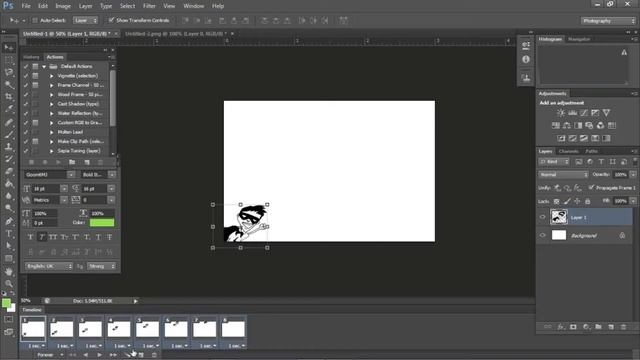
Task: Create new action set folder
Action: (72, 162)
